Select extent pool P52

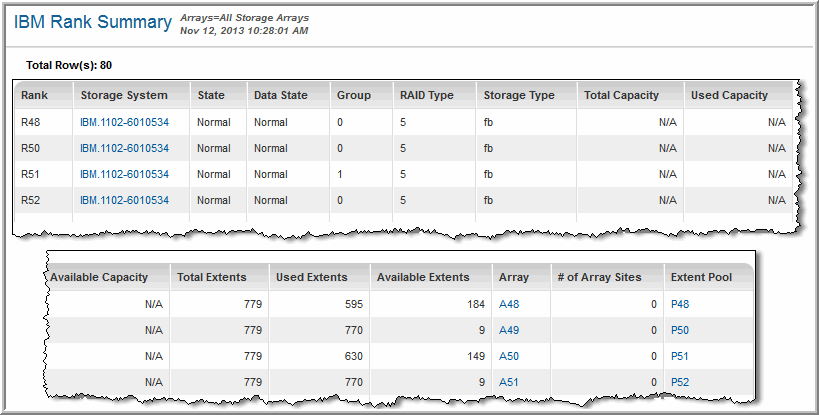pos(680,381)
